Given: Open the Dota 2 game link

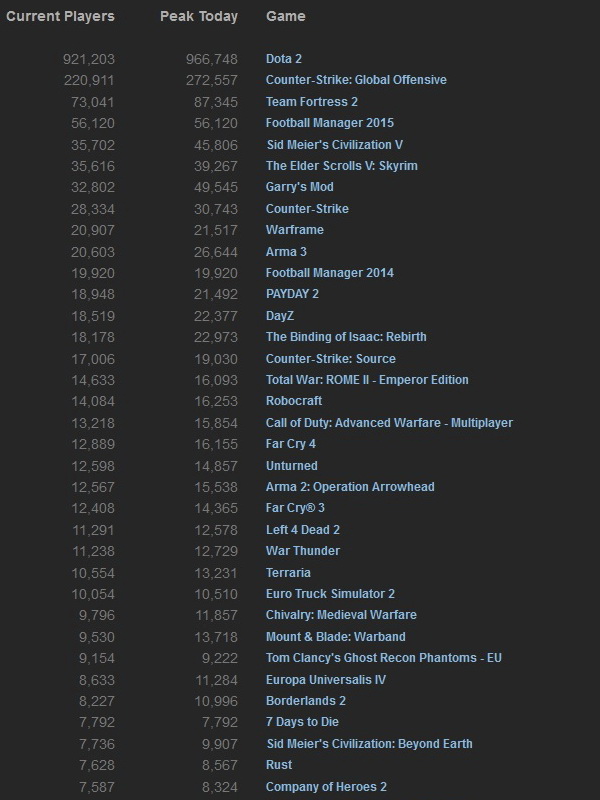Looking at the screenshot, I should point(284,59).
